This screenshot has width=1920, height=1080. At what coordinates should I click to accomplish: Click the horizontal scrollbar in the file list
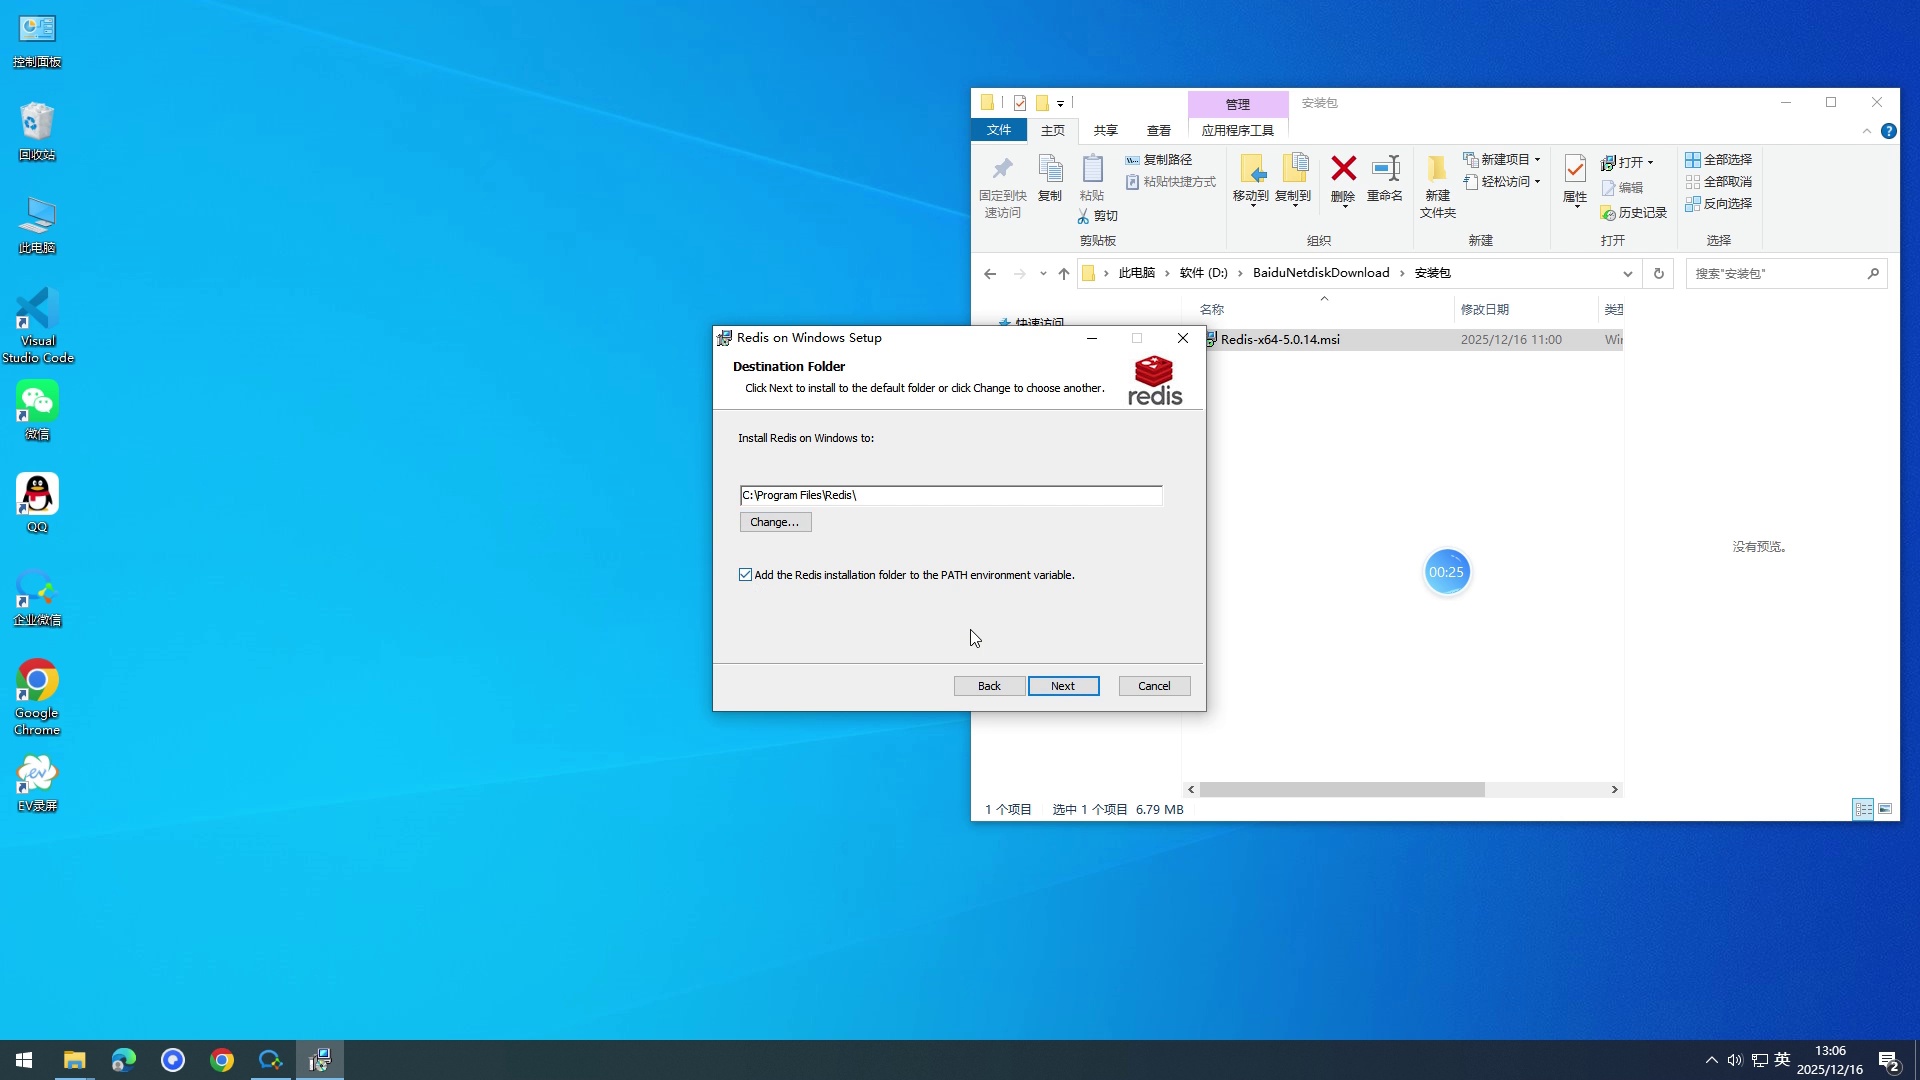point(1341,790)
